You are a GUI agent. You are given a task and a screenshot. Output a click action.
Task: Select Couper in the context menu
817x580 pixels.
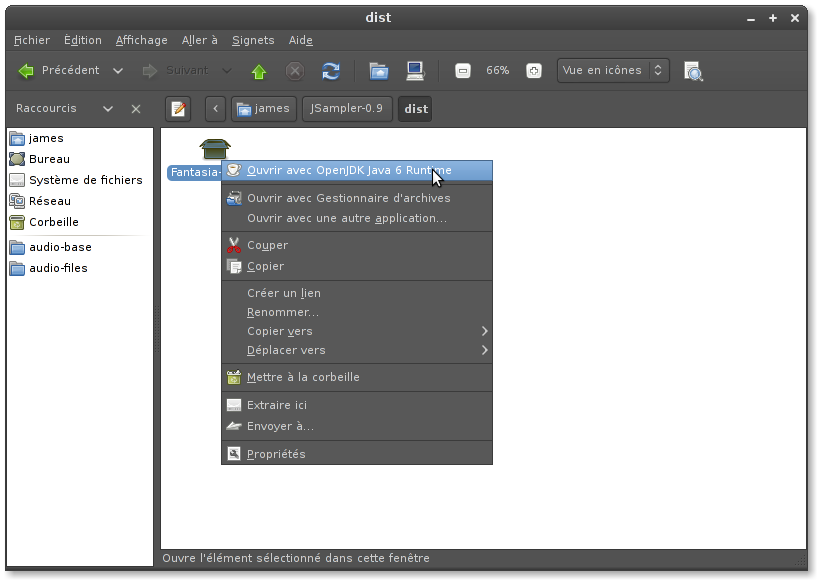(x=357, y=245)
